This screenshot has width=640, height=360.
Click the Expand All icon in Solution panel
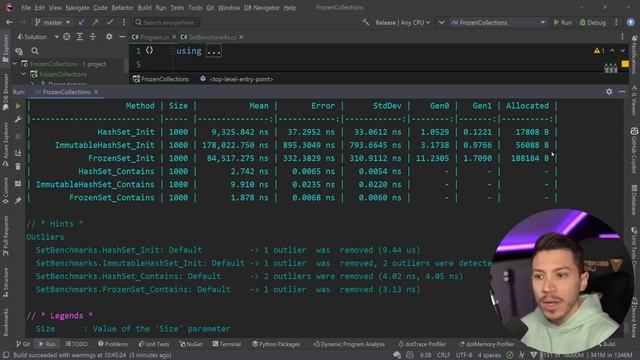point(80,37)
